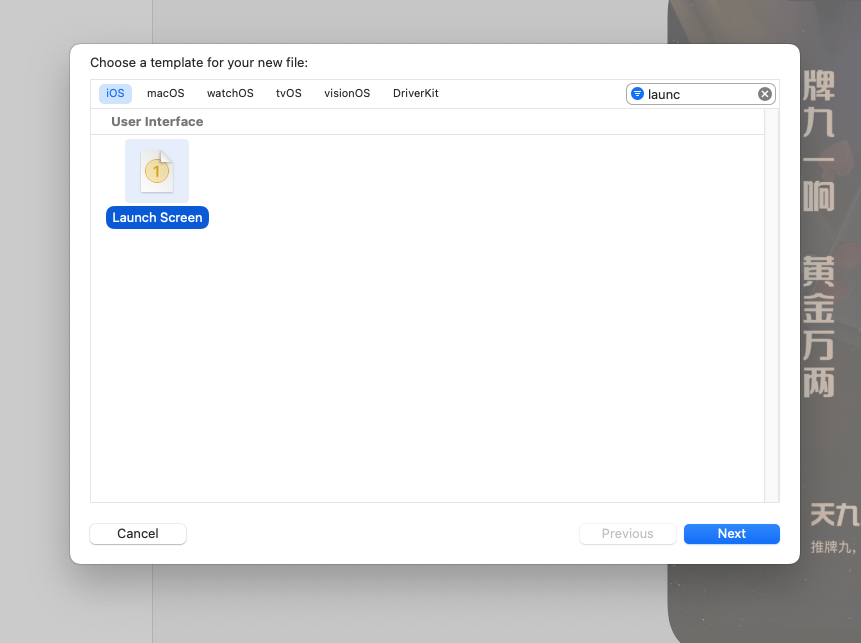This screenshot has height=643, width=861.
Task: Click the template list vertical scrollbar
Action: click(x=771, y=300)
